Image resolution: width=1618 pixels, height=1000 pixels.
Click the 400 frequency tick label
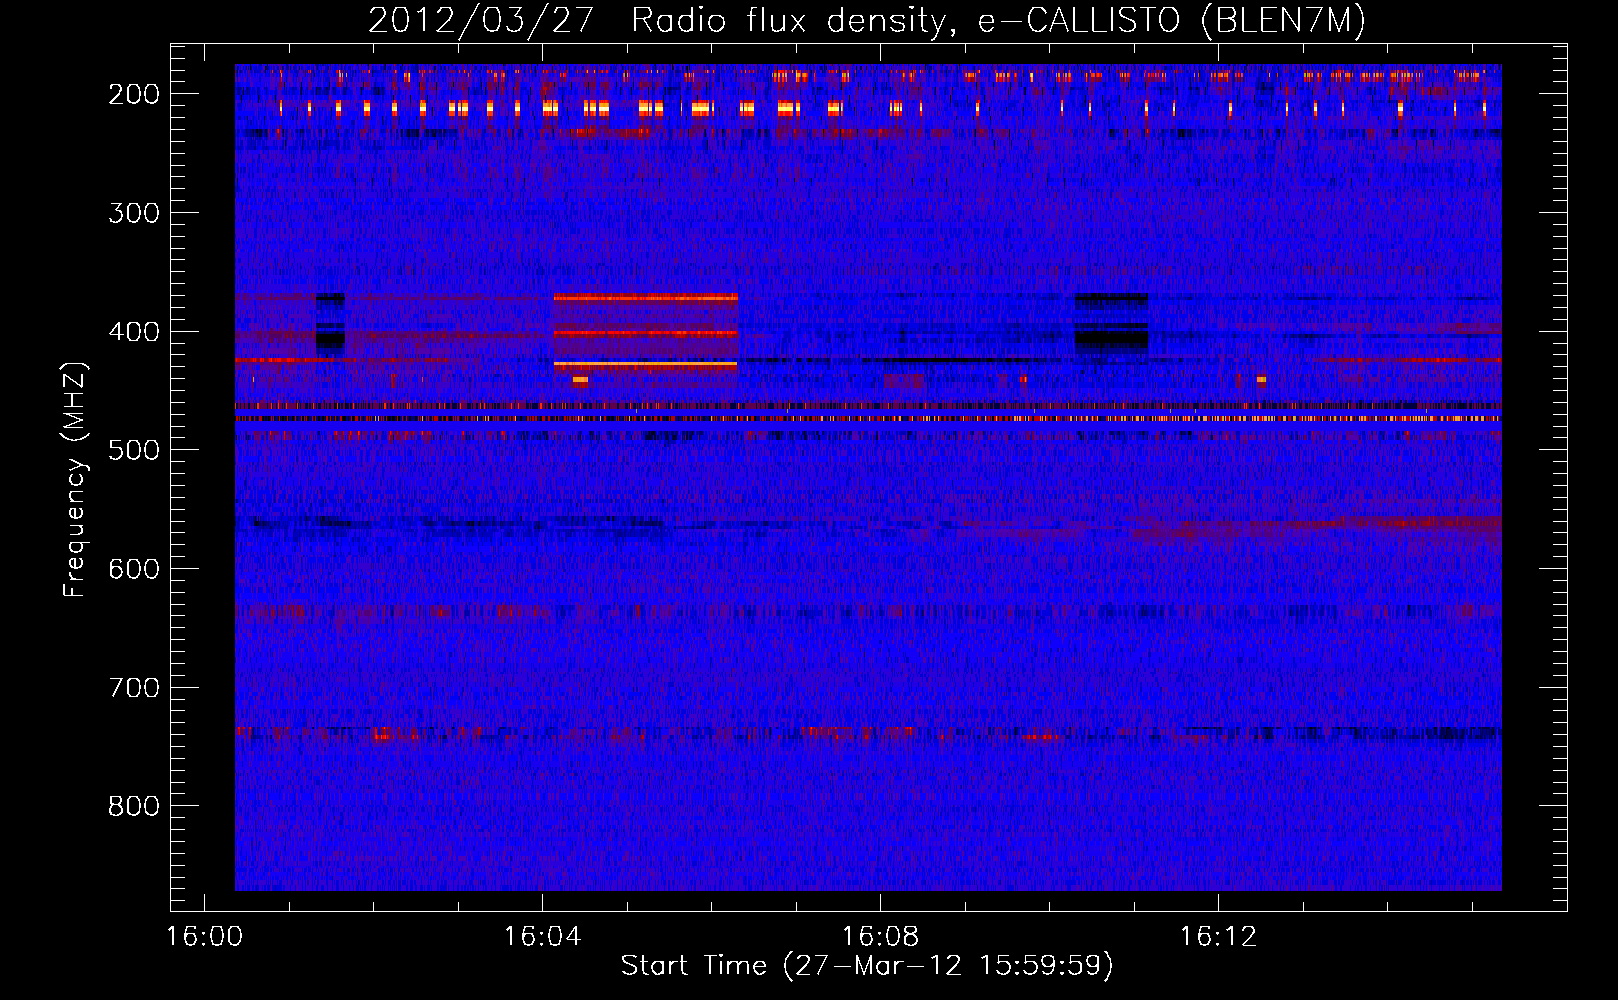click(x=133, y=332)
